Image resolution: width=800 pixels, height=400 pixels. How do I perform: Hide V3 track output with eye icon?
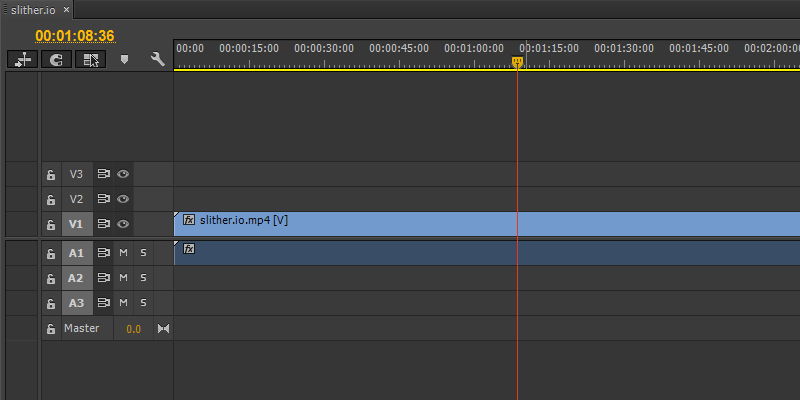point(123,174)
